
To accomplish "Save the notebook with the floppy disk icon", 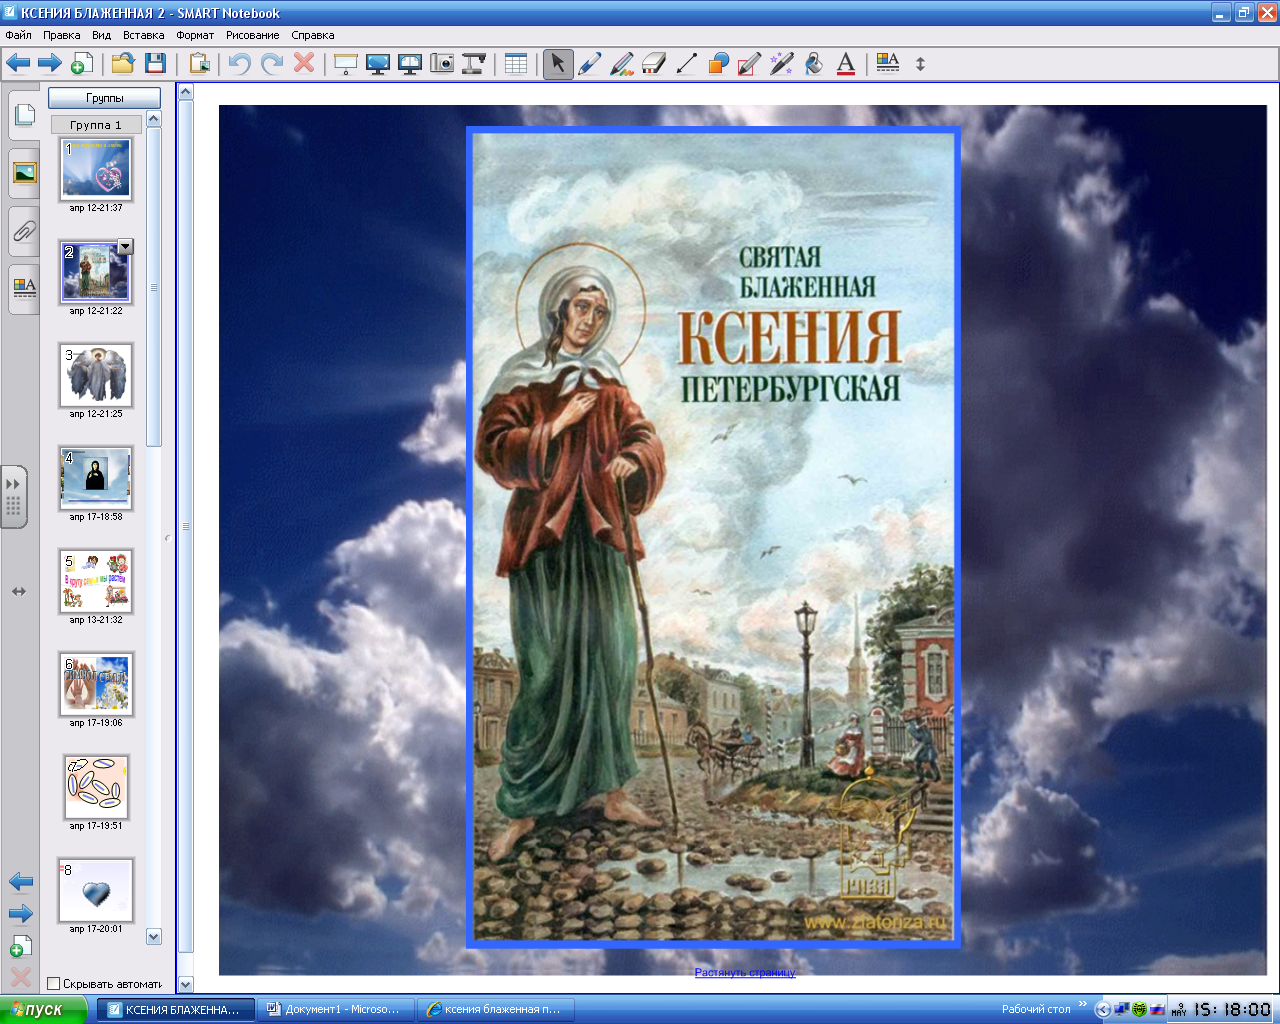I will tap(155, 64).
